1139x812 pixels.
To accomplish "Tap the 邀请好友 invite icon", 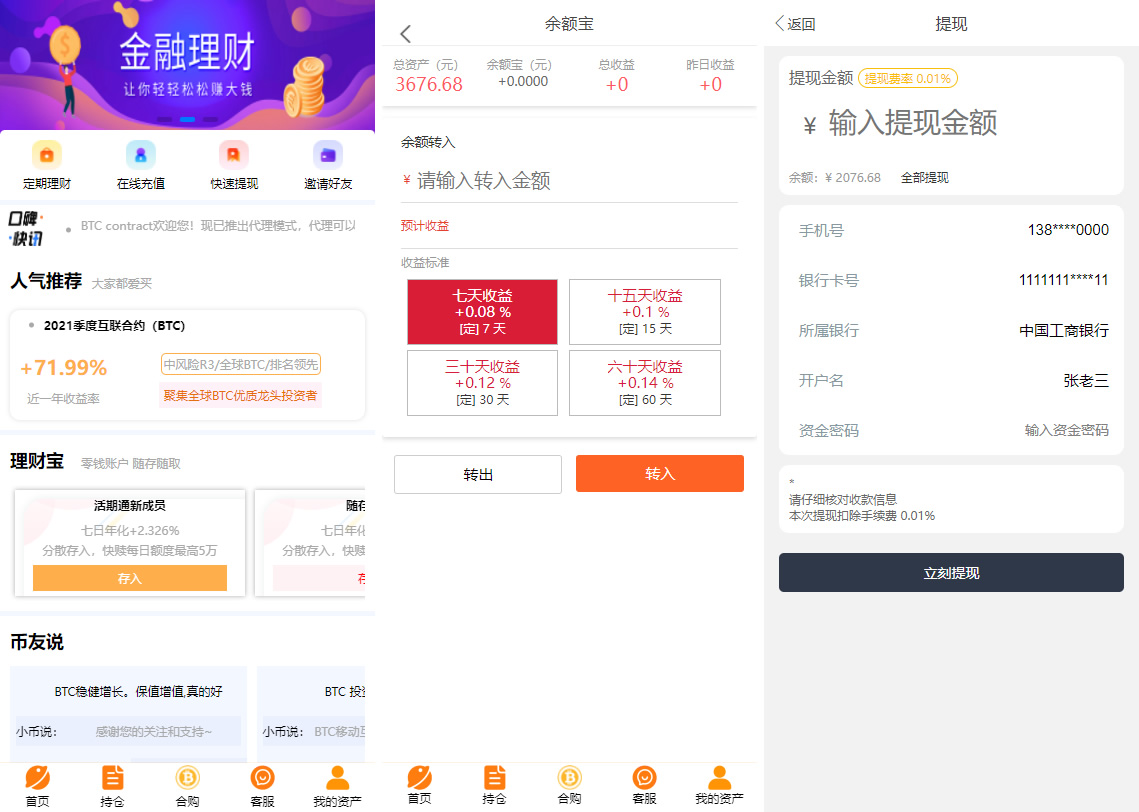I will [328, 155].
